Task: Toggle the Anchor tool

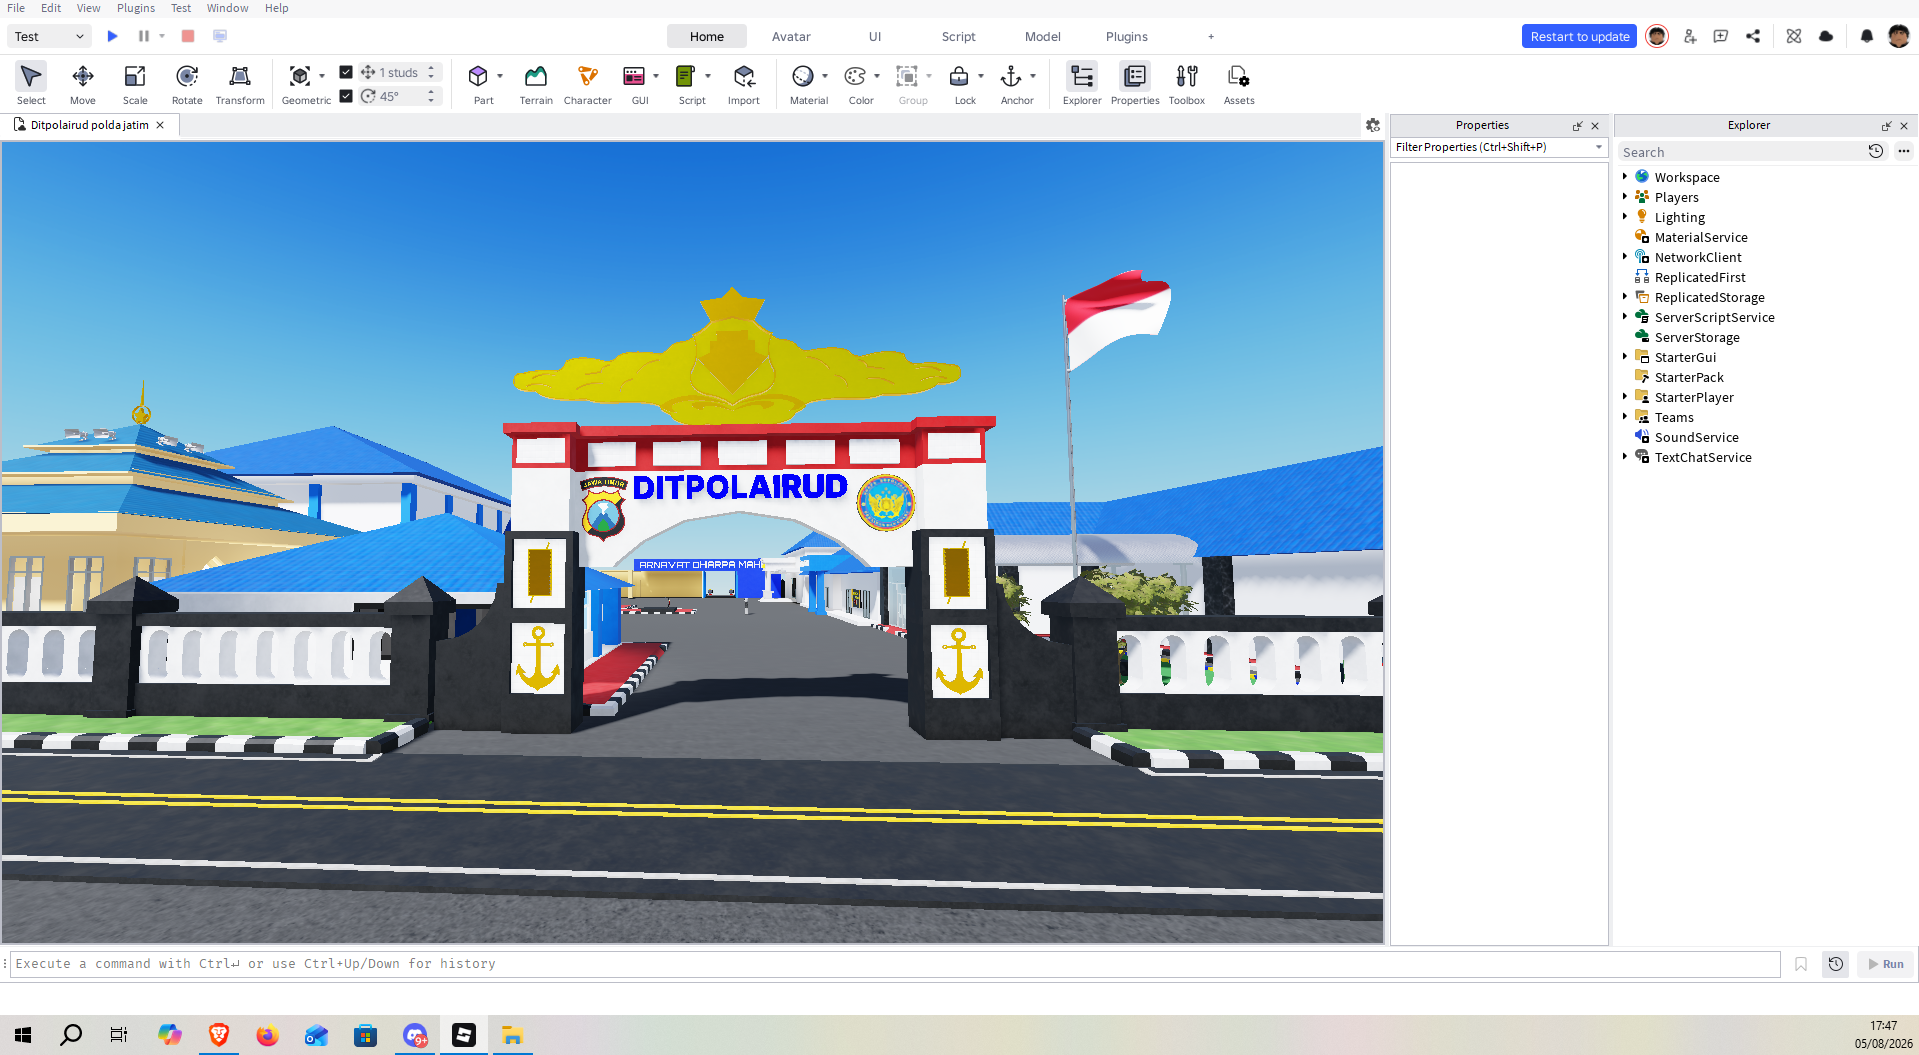Action: click(1011, 76)
